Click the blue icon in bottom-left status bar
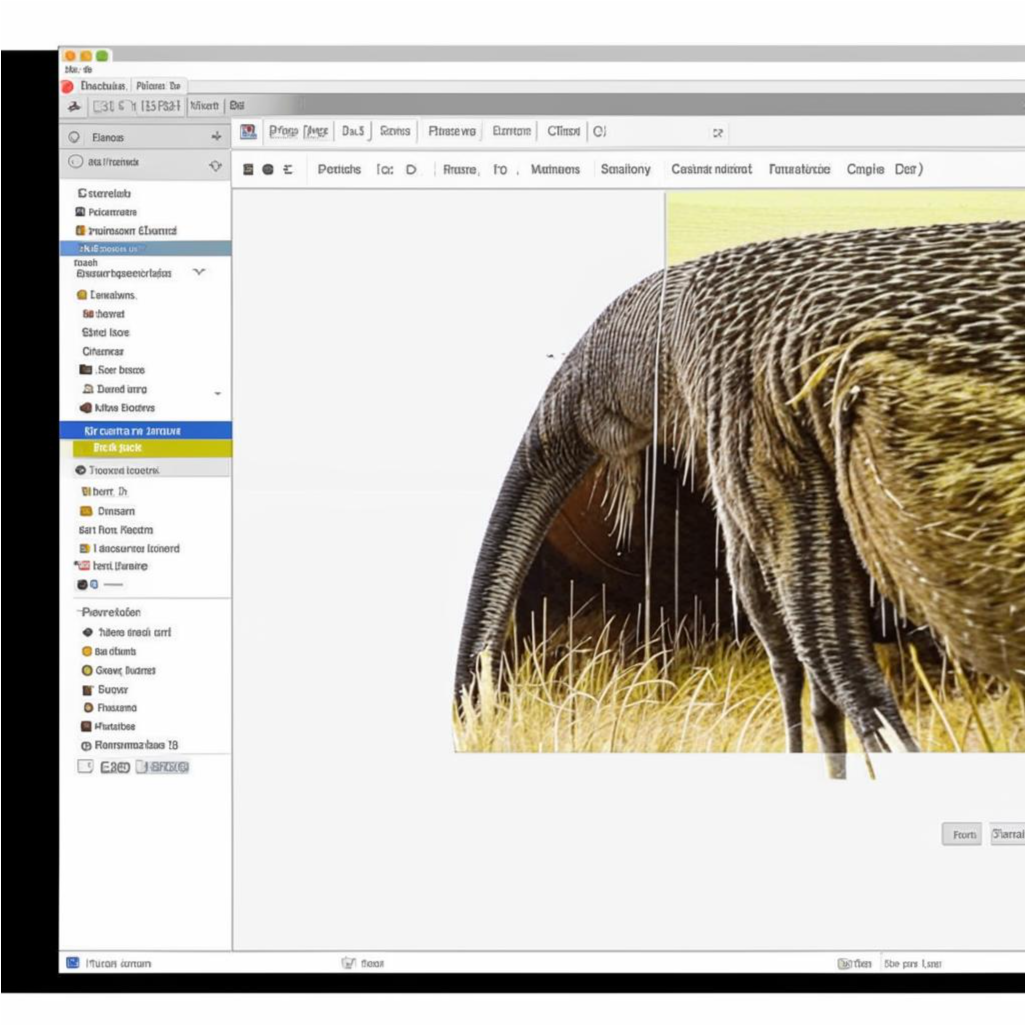This screenshot has width=1026, height=1026. click(x=73, y=963)
